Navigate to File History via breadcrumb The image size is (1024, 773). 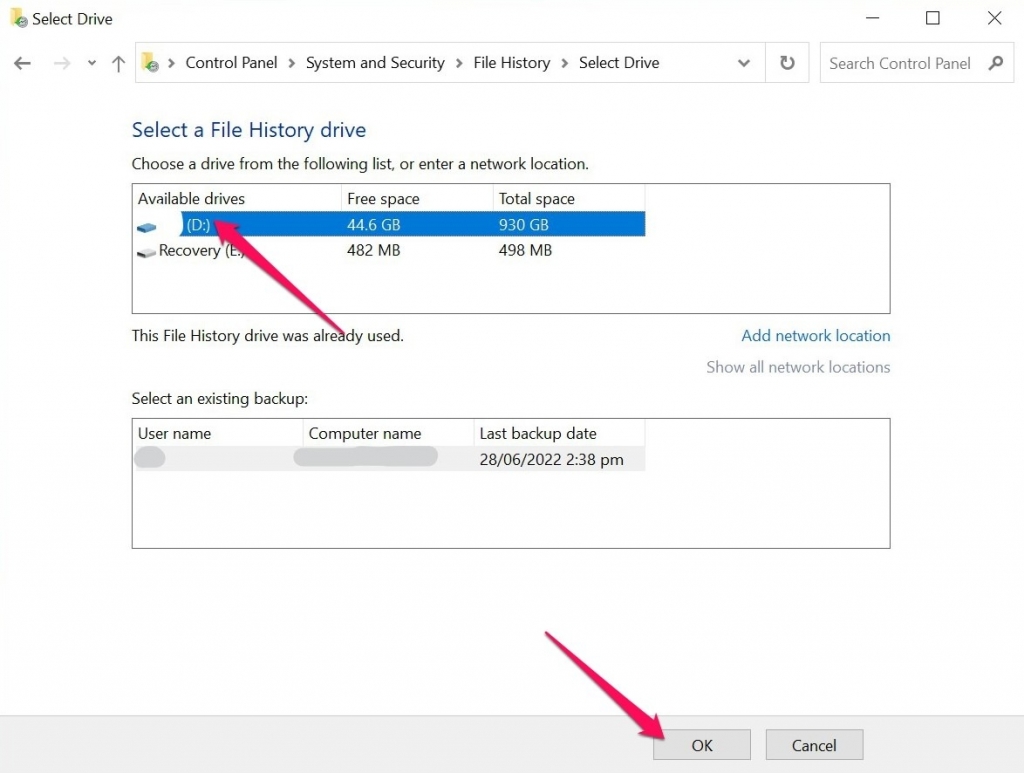pos(512,62)
